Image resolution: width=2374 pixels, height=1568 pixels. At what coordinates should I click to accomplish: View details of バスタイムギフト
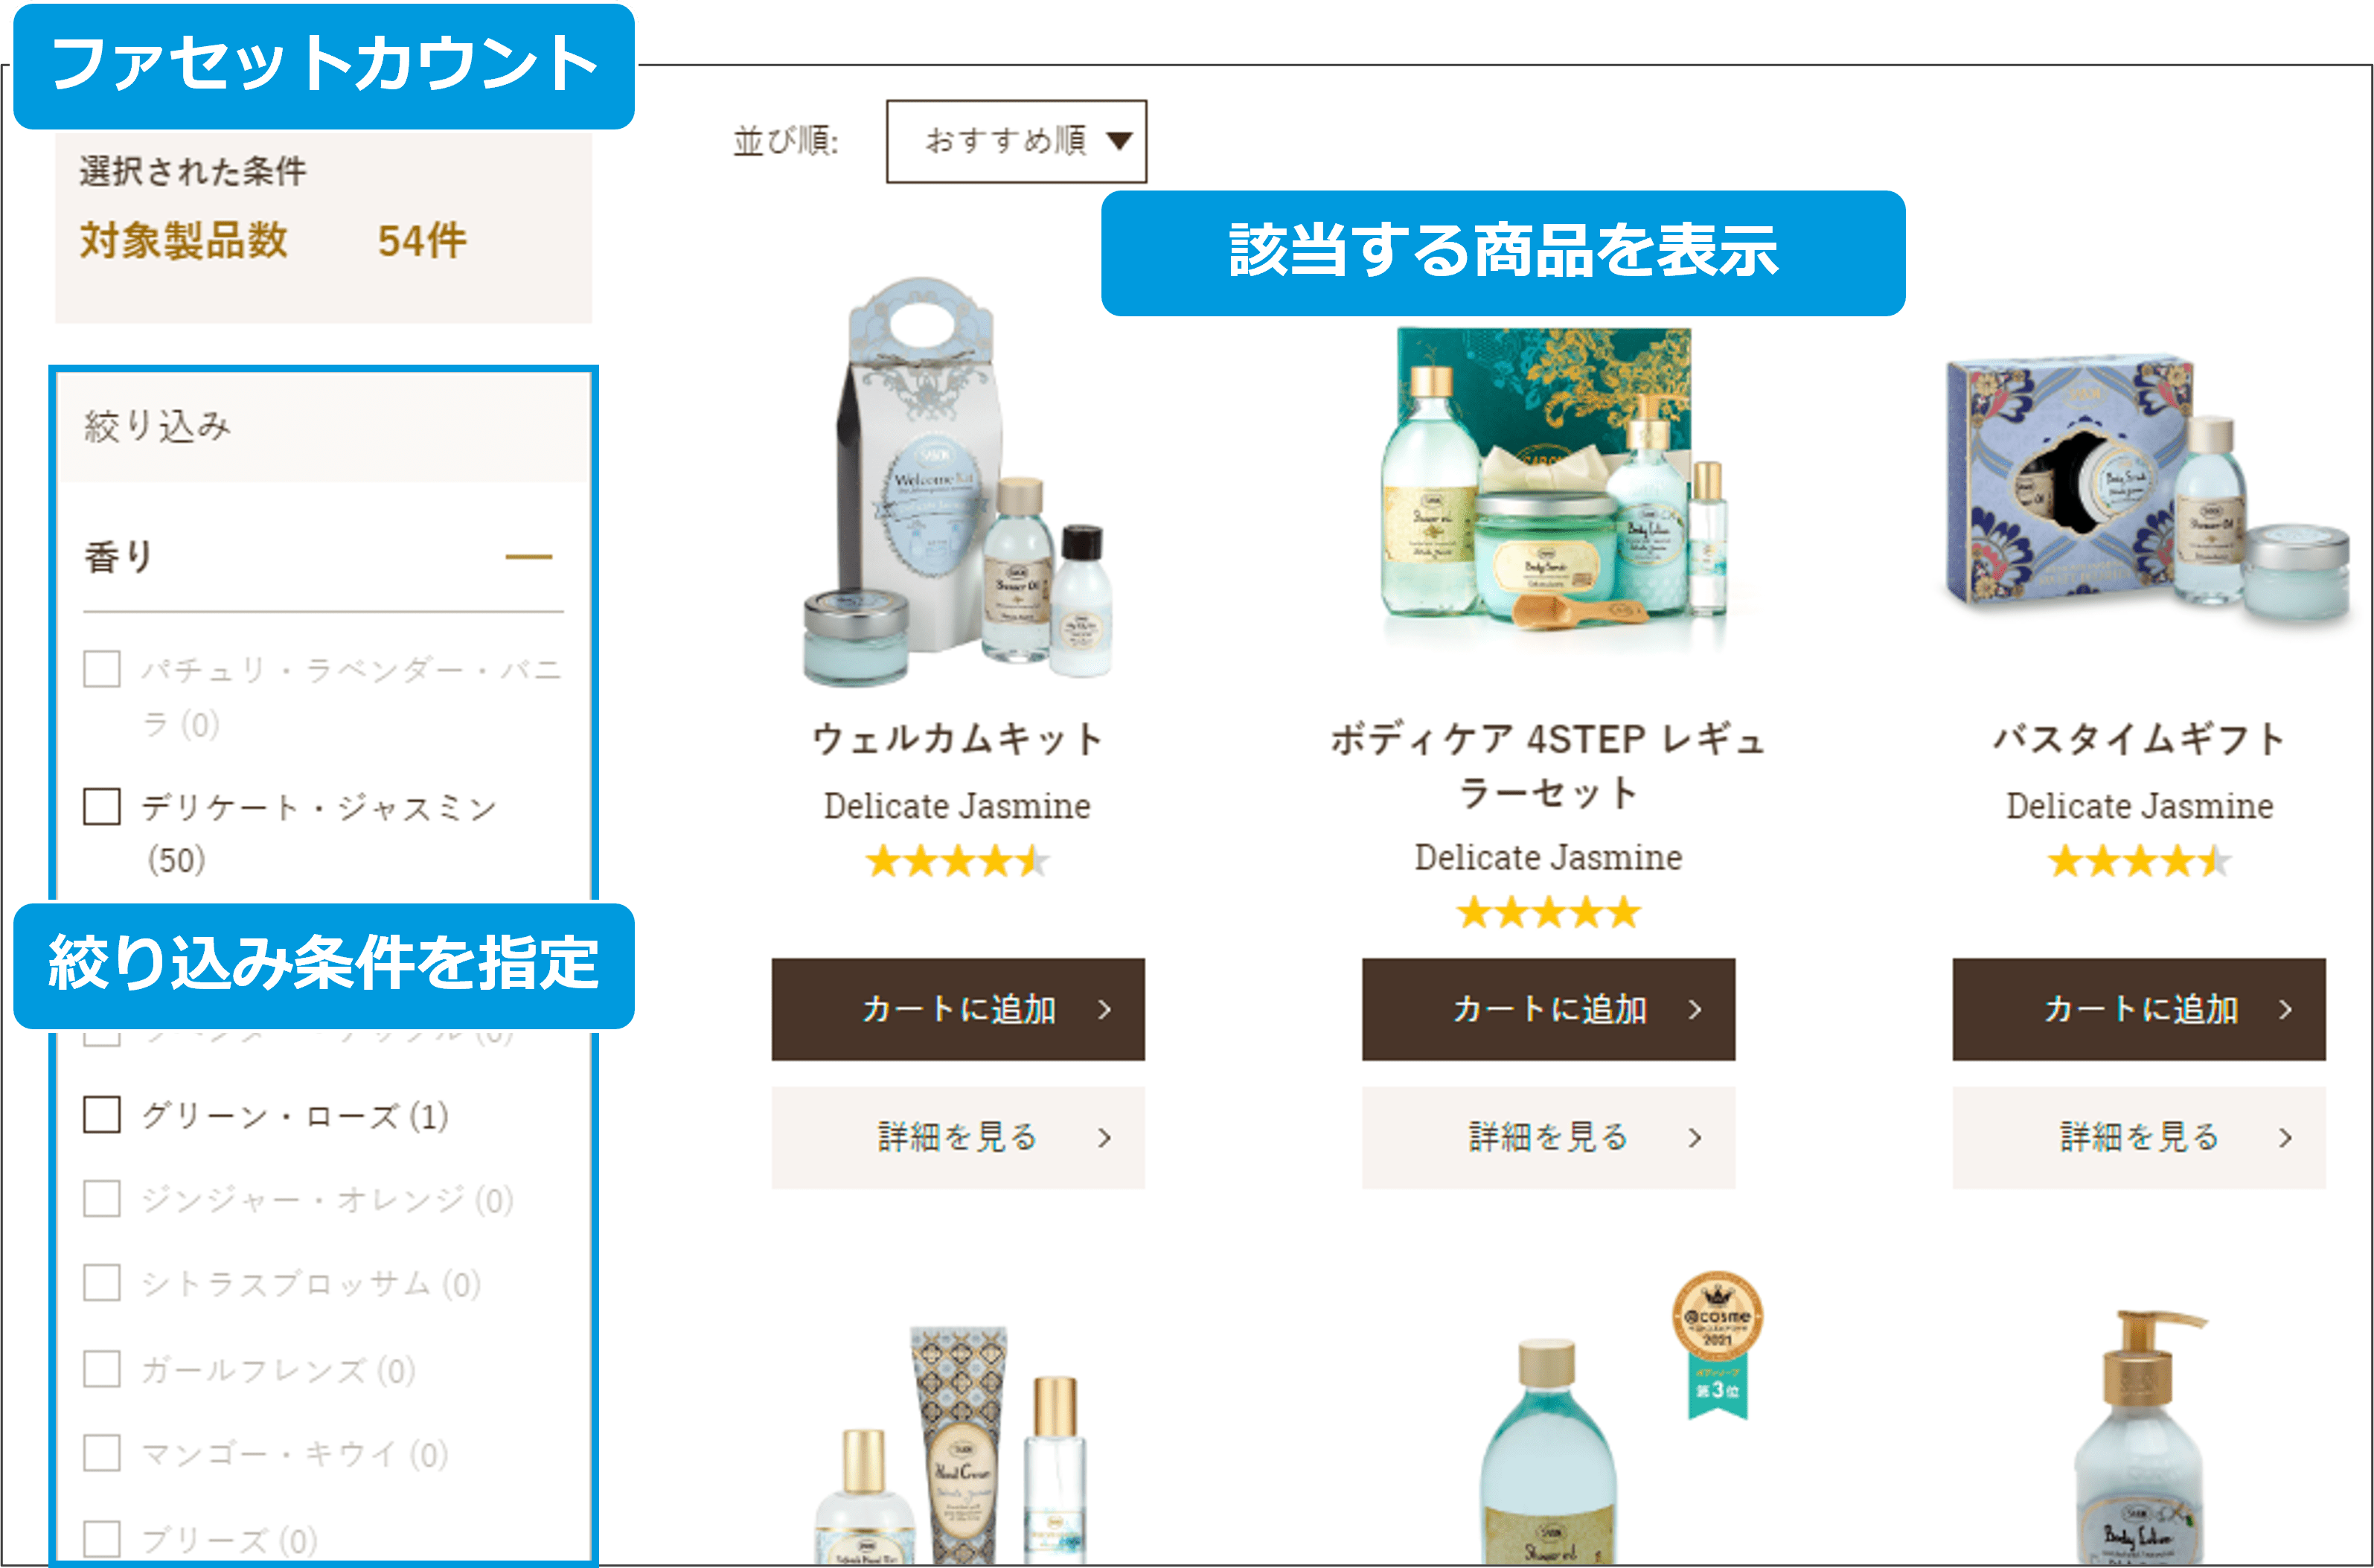(x=2139, y=1137)
